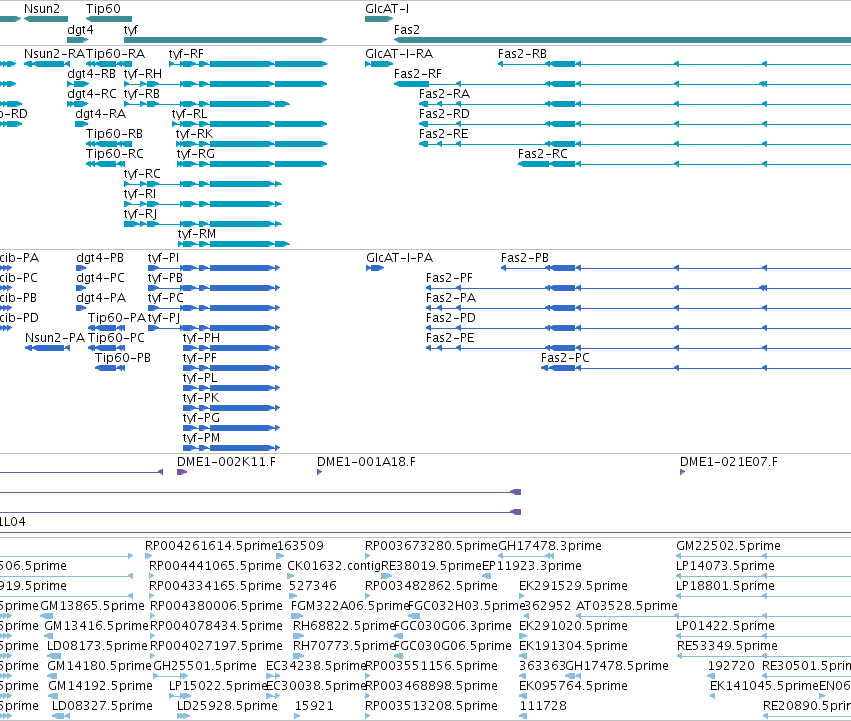Click feature DME1-002K11.F

[226, 462]
